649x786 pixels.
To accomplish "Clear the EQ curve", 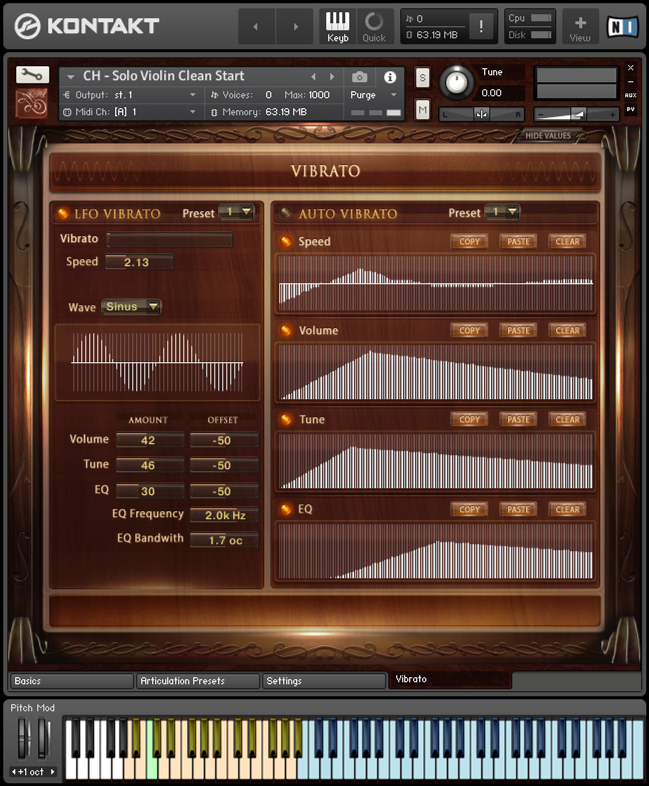I will tap(567, 509).
